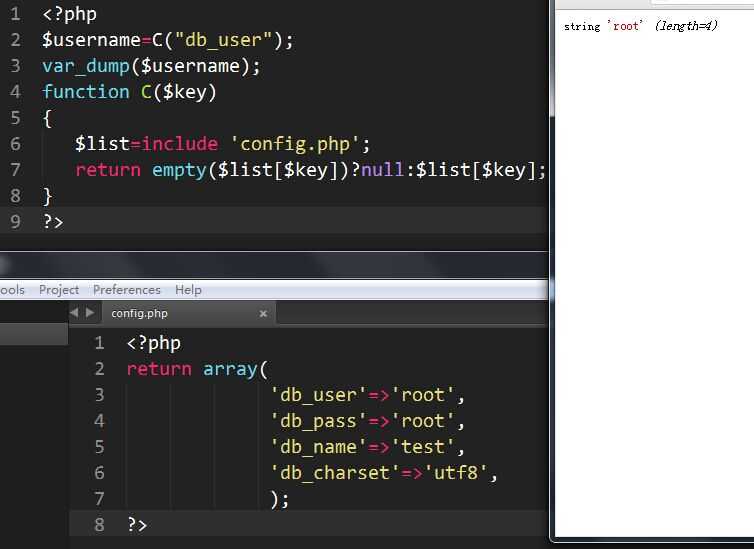Click the return empty($list[$key]) line
This screenshot has height=549, width=754.
(310, 170)
